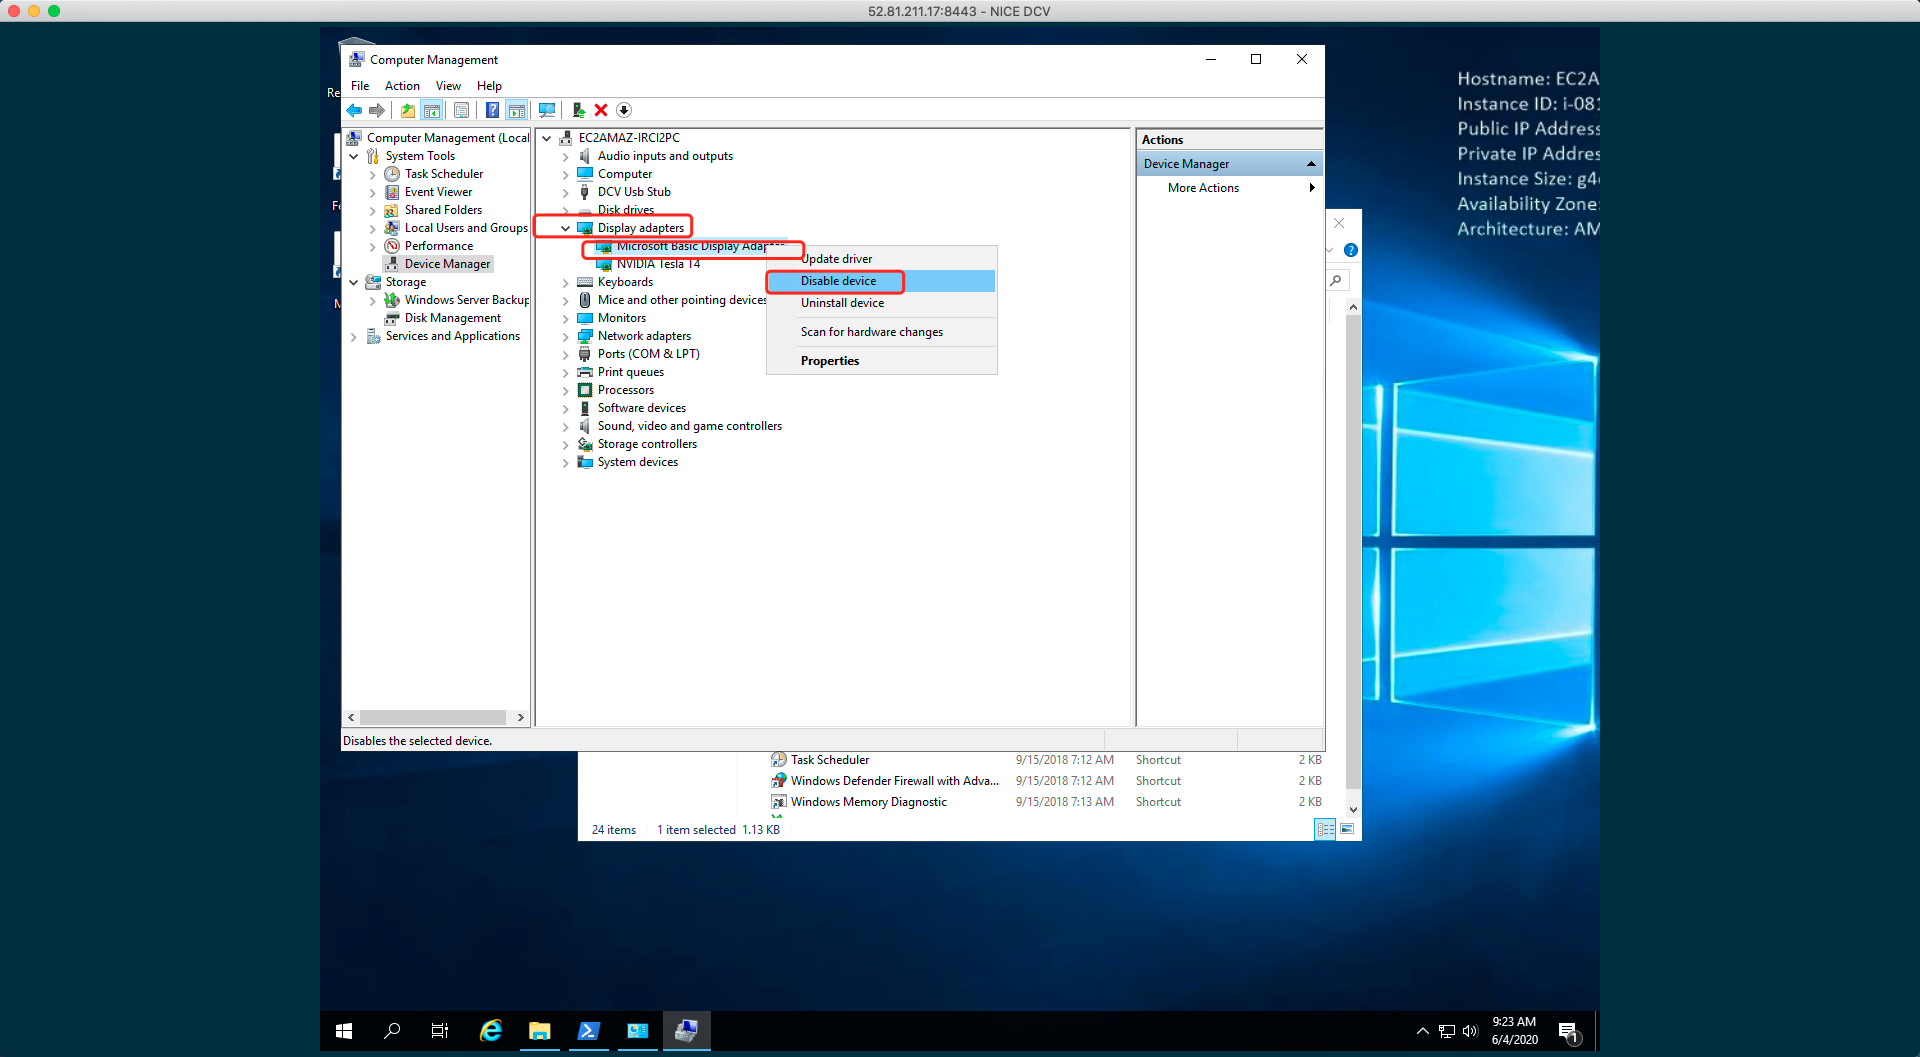Click the blue Help icon in the toolbar
Viewport: 1920px width, 1057px height.
pyautogui.click(x=492, y=110)
